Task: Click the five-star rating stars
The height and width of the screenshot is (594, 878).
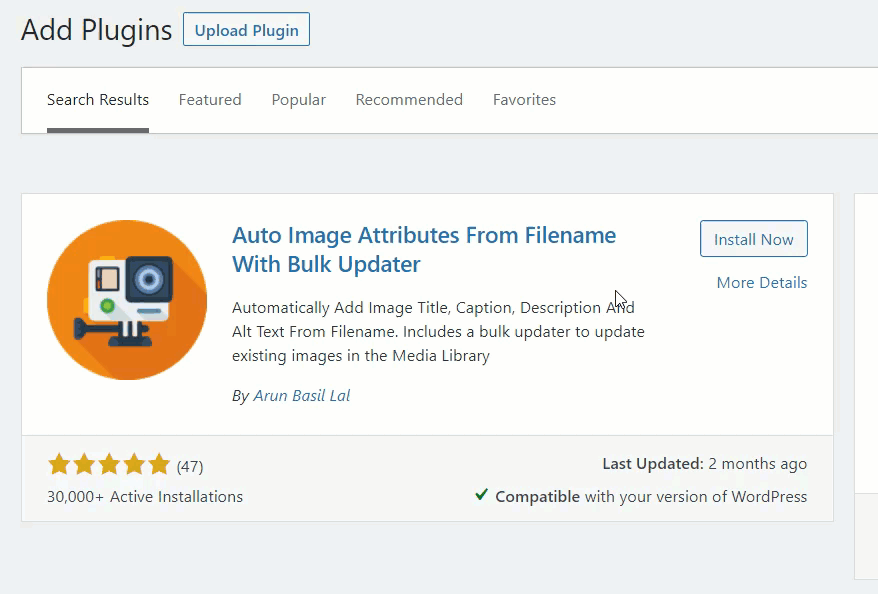Action: point(109,464)
